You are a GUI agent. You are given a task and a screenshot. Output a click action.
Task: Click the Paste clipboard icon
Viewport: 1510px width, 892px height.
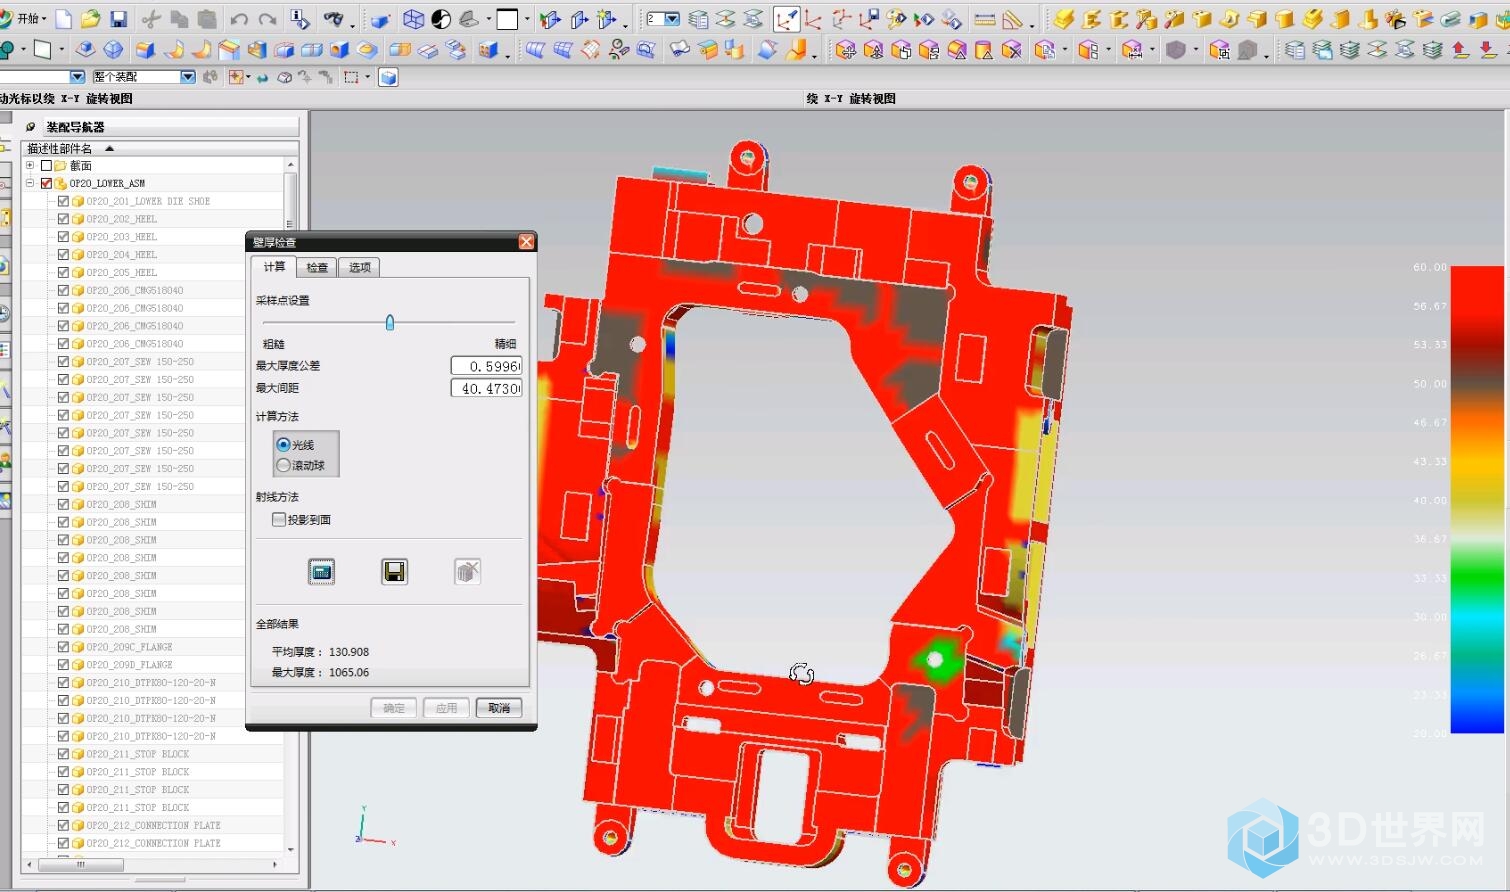tap(207, 19)
